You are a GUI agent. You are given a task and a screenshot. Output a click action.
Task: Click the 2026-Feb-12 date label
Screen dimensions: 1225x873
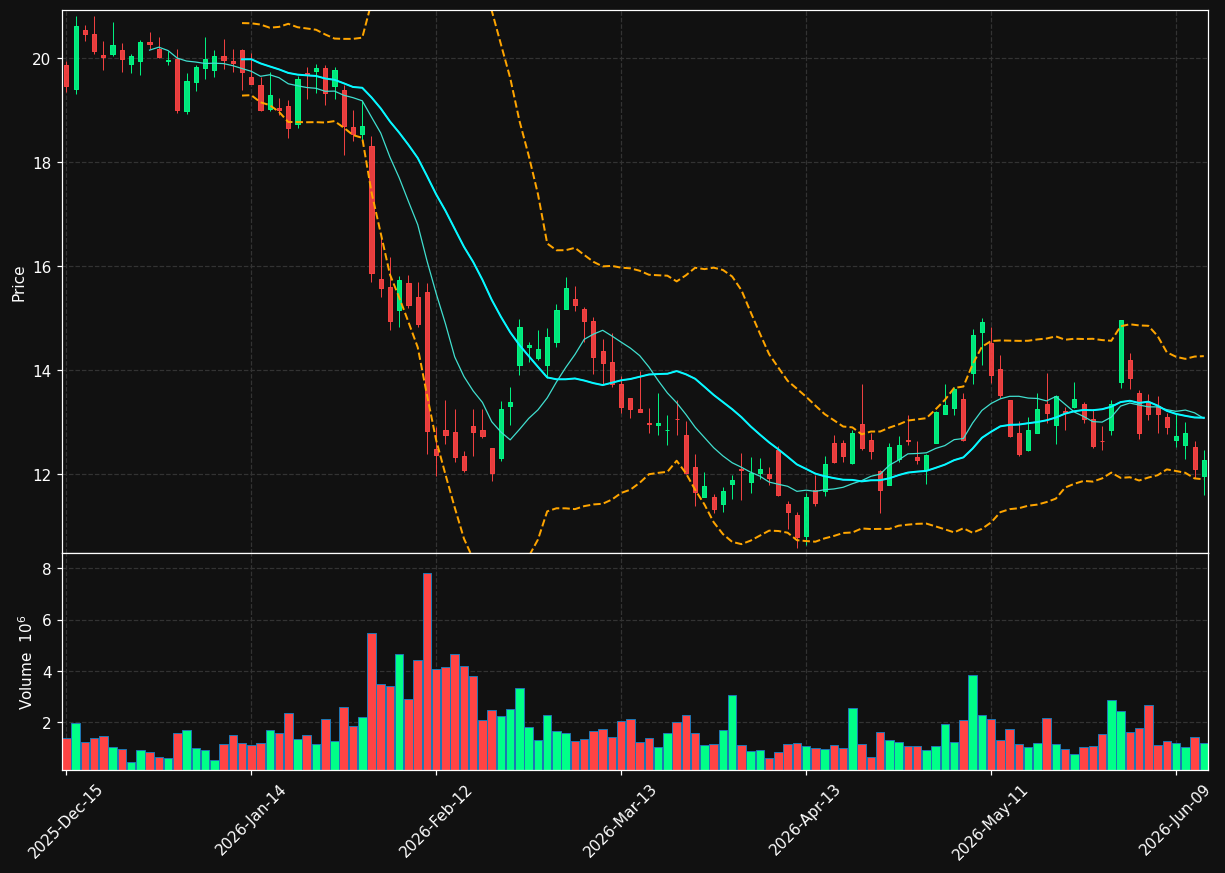pos(435,821)
